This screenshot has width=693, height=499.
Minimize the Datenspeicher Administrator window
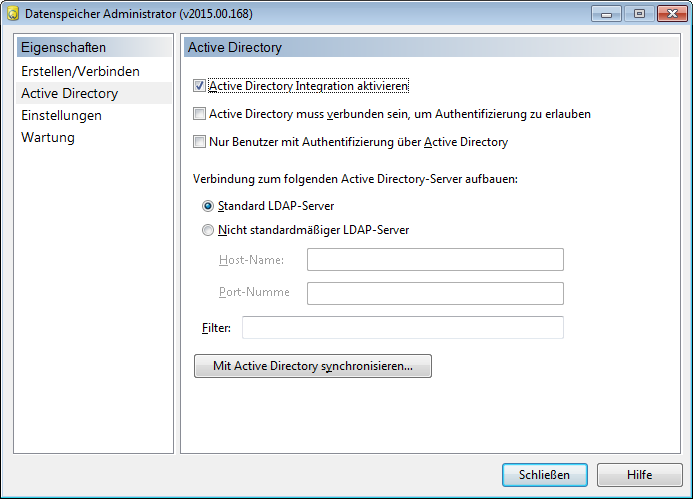606,14
